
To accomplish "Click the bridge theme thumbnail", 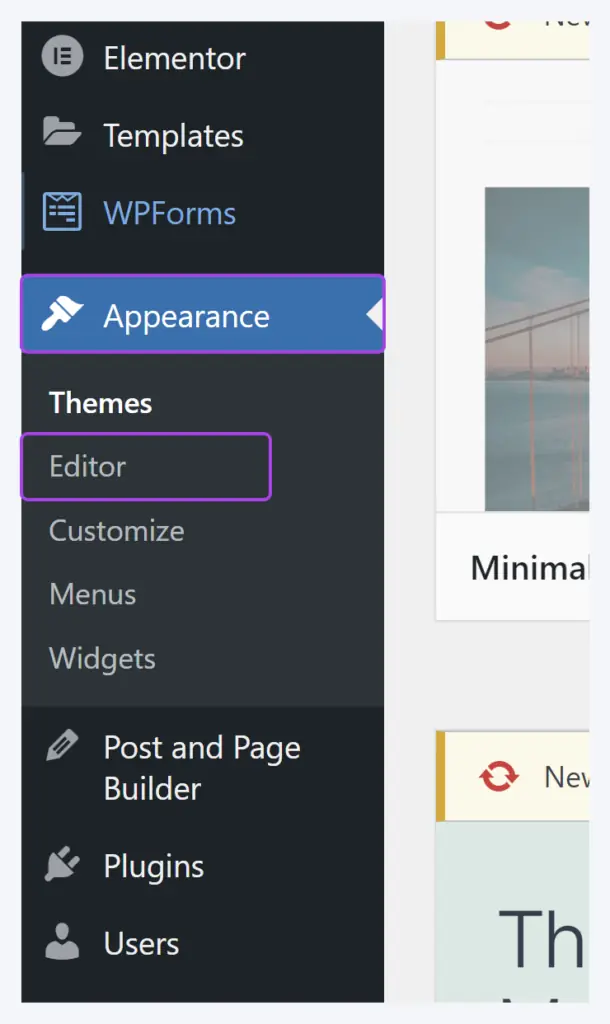I will 537,349.
